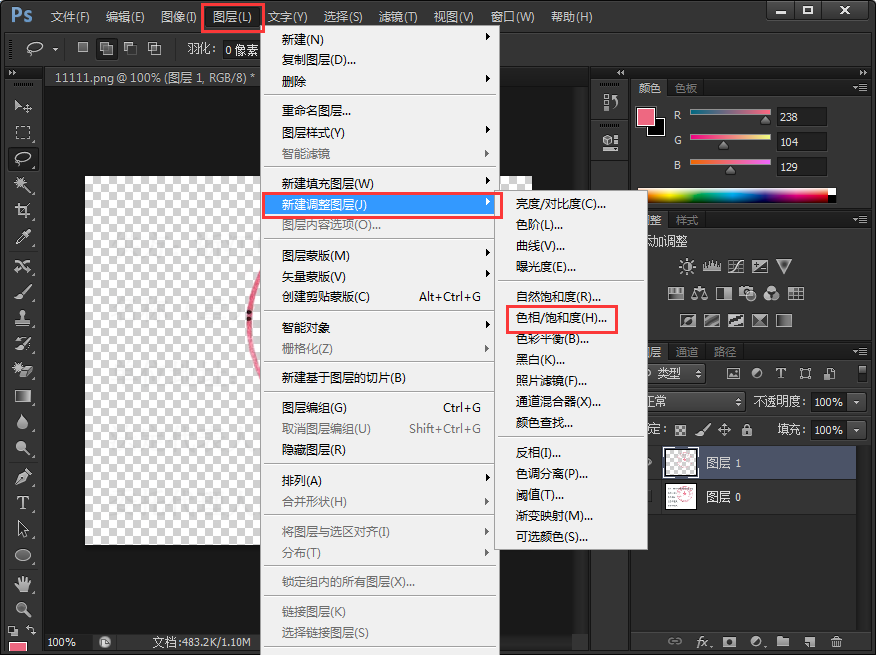Add a Channel Mixer adjustment icon
This screenshot has width=876, height=655.
coord(772,293)
